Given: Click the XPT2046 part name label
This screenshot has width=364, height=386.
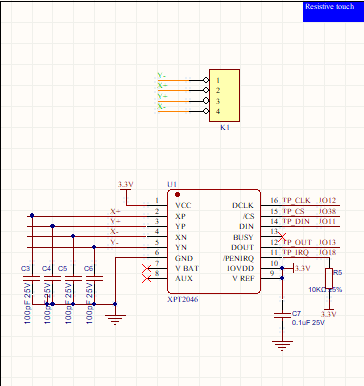Looking at the screenshot, I should [183, 299].
